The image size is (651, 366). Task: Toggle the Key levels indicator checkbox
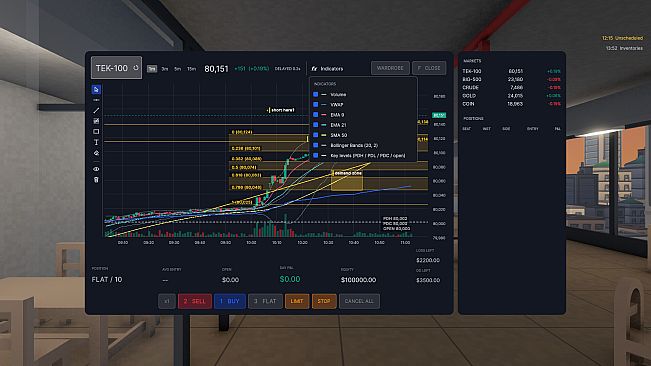point(316,155)
